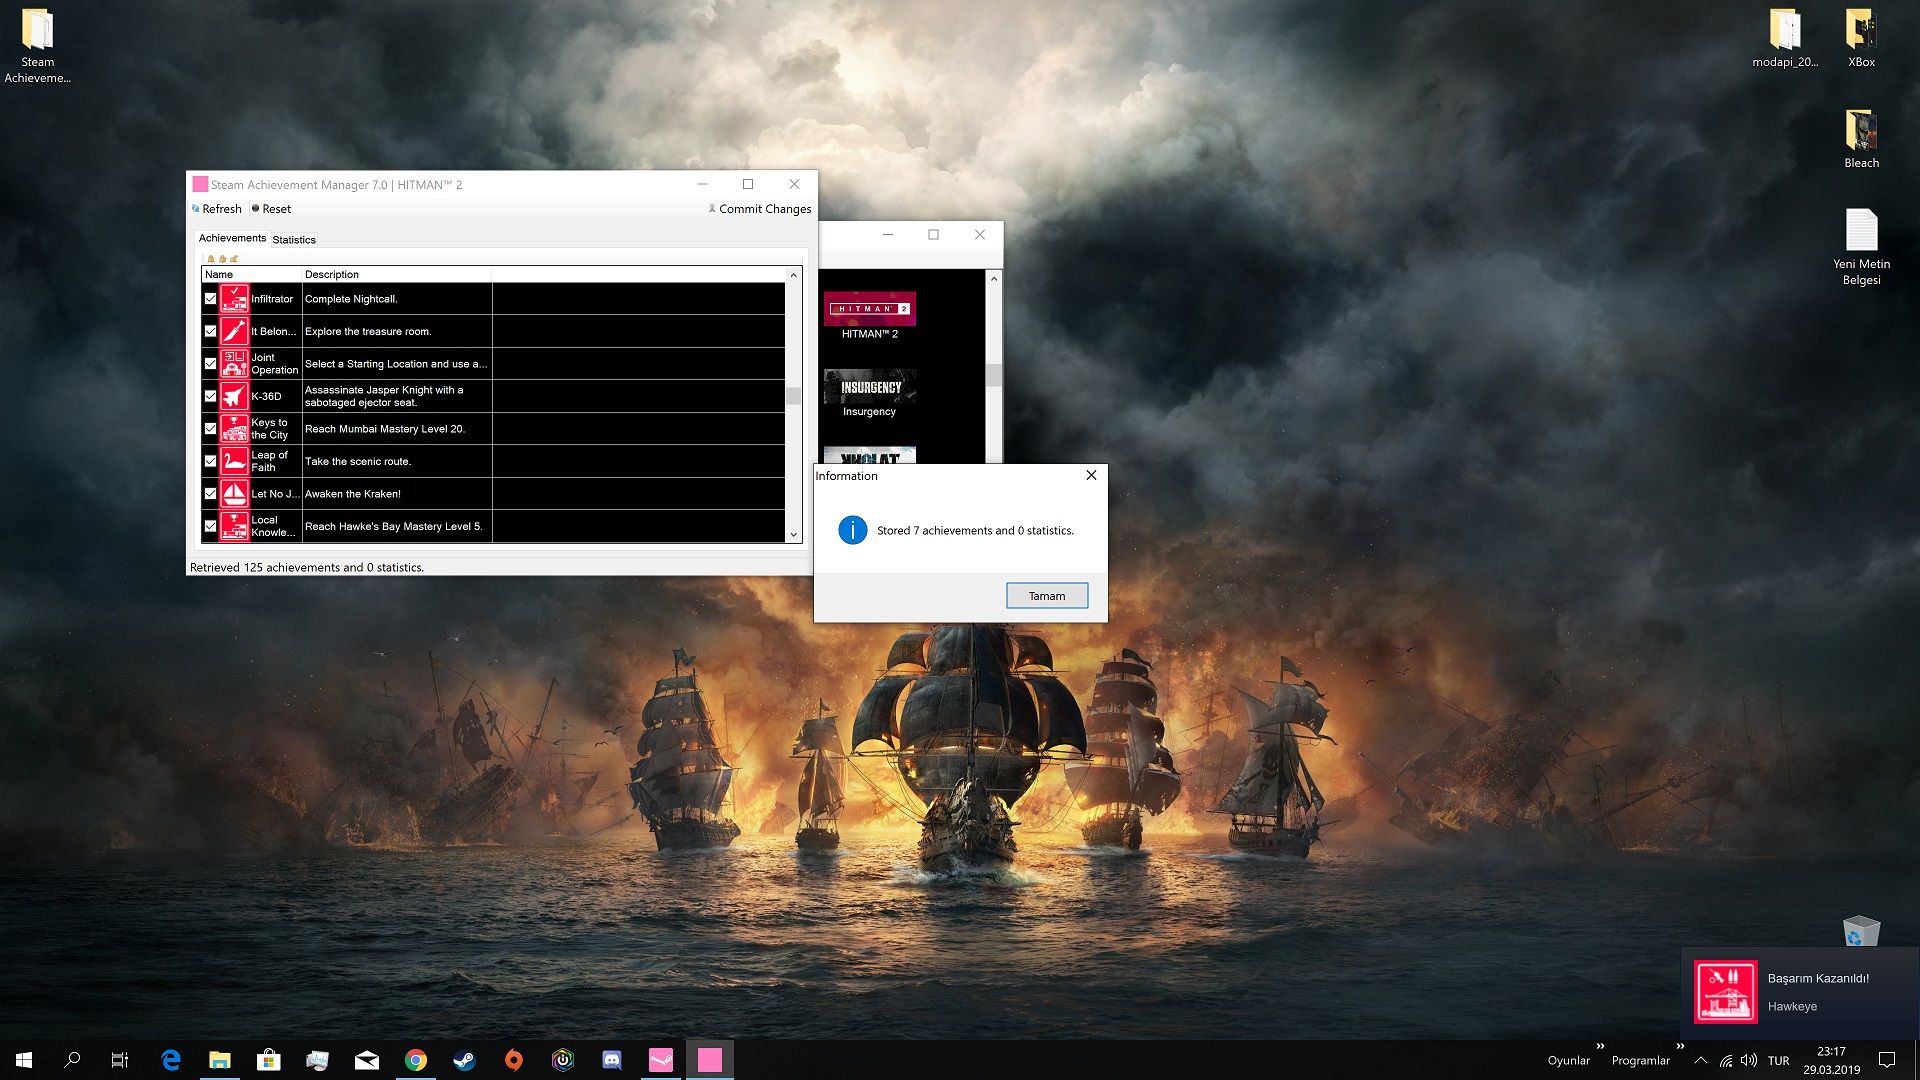This screenshot has width=1920, height=1080.
Task: Click the It Belon... knife achievement icon
Action: (234, 331)
